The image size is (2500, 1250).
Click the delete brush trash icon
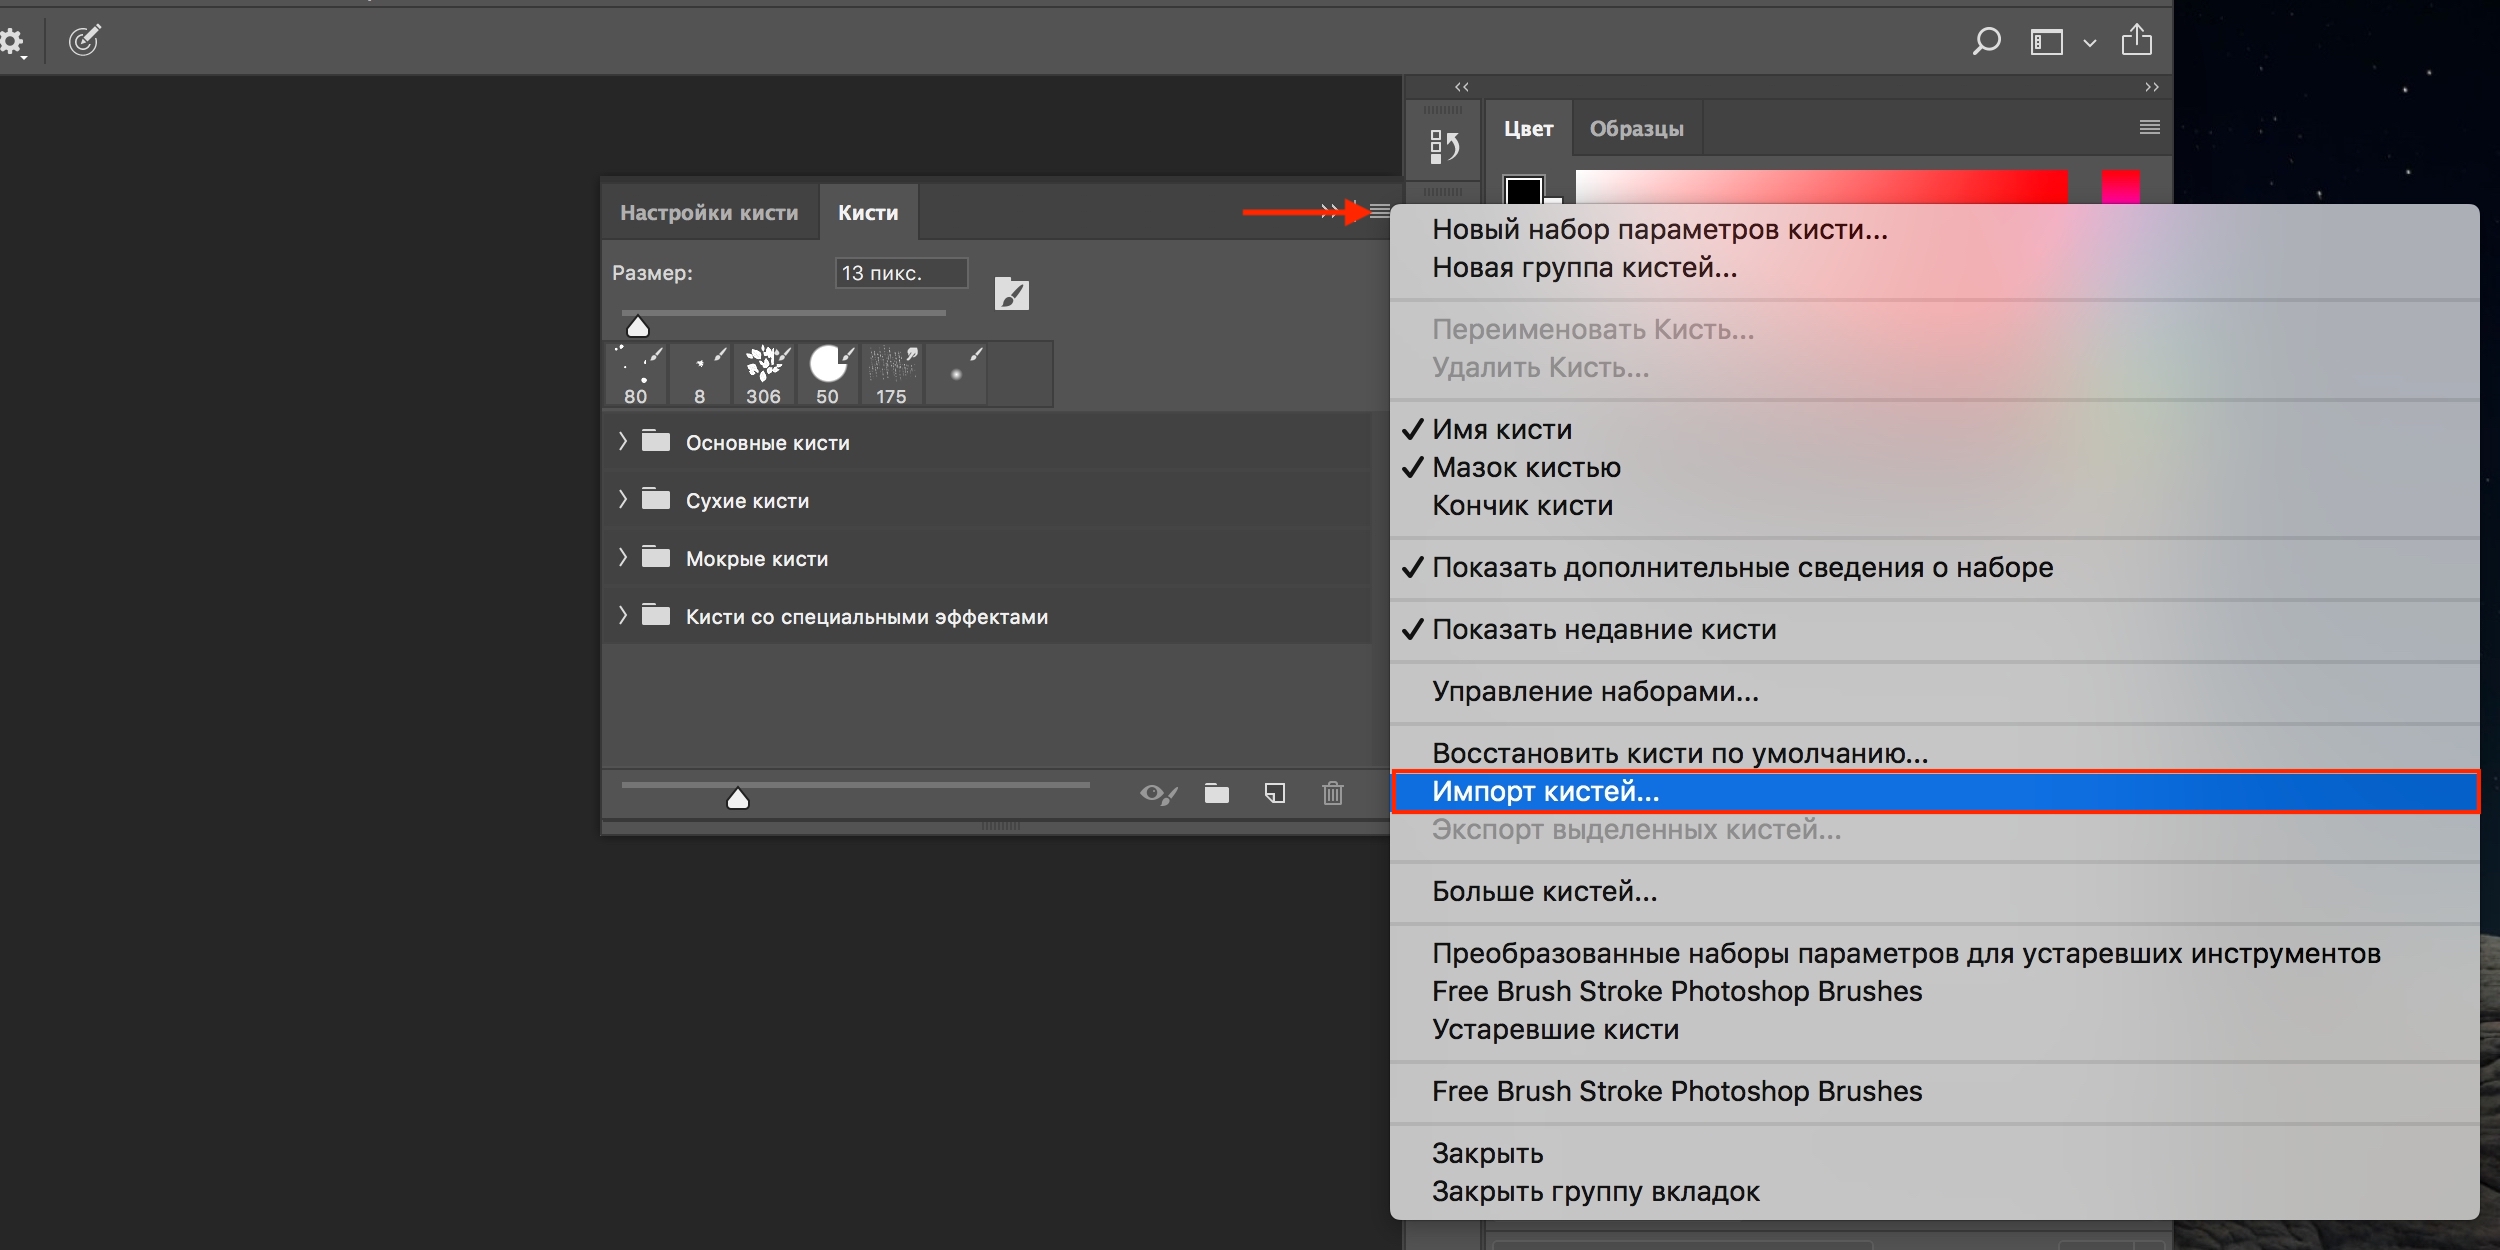[x=1332, y=794]
